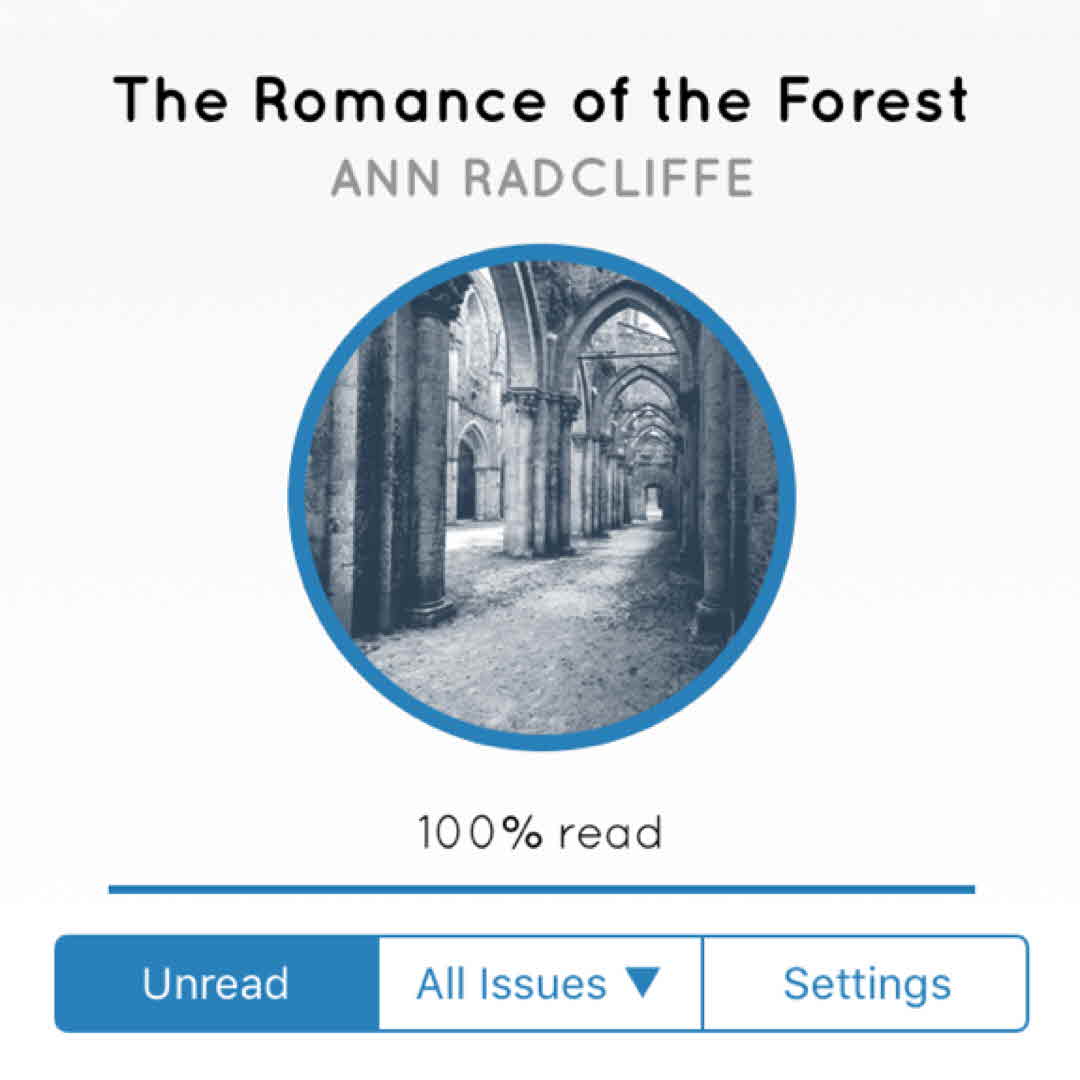Viewport: 1080px width, 1080px height.
Task: Click the title The Romance of the Forest
Action: [540, 98]
